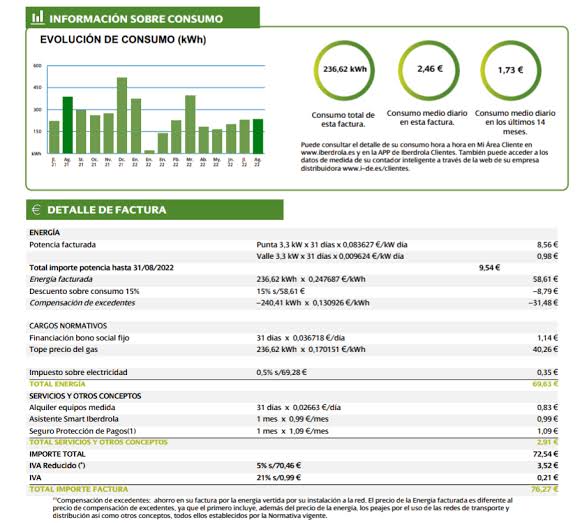Click the 1,09 € amount at row end
The image size is (587, 523).
click(x=547, y=431)
